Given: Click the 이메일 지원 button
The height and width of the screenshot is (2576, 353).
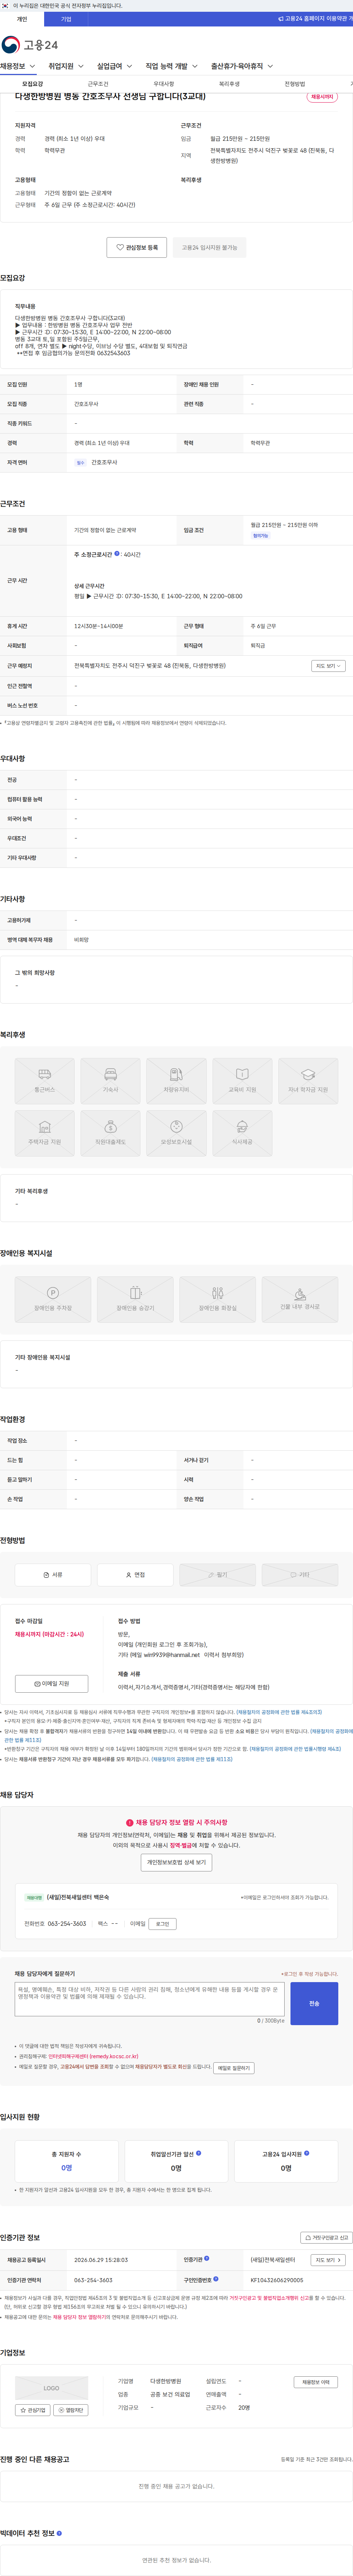Looking at the screenshot, I should [52, 1684].
